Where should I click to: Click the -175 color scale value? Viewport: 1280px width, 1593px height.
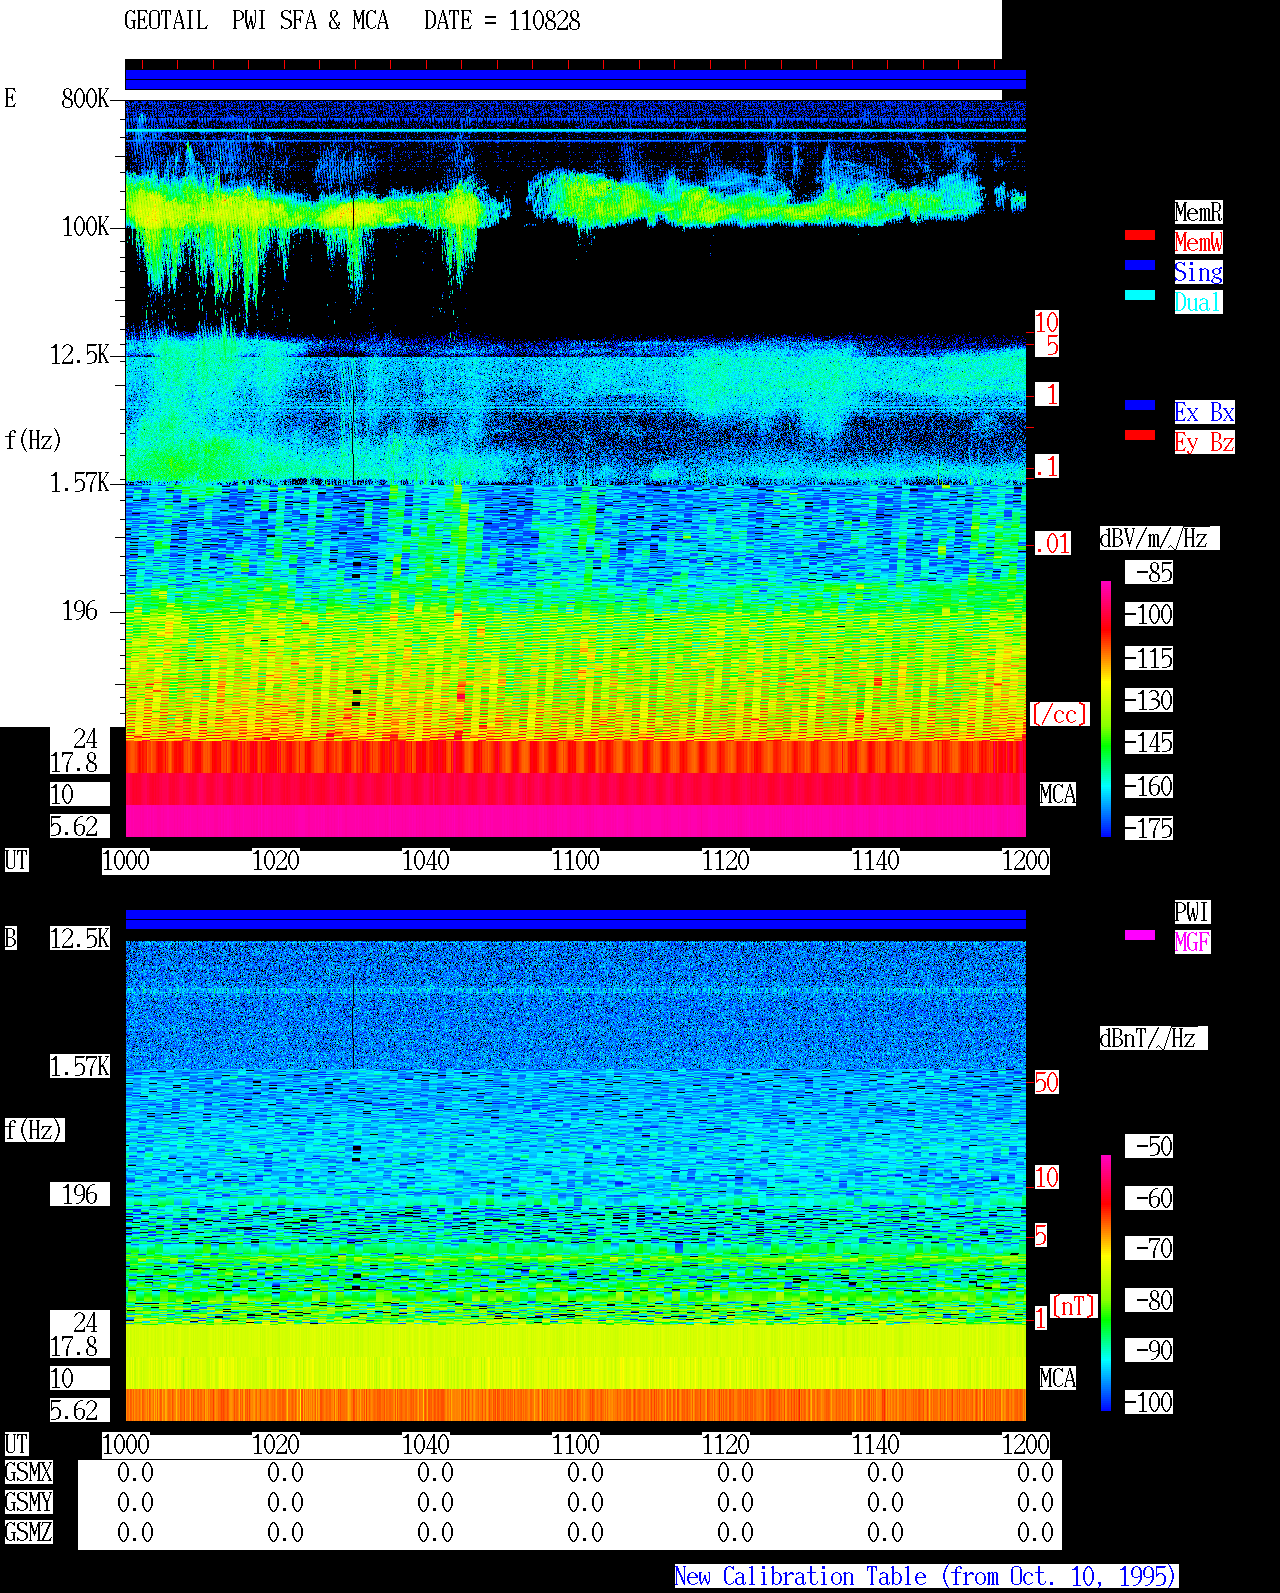(x=1149, y=828)
